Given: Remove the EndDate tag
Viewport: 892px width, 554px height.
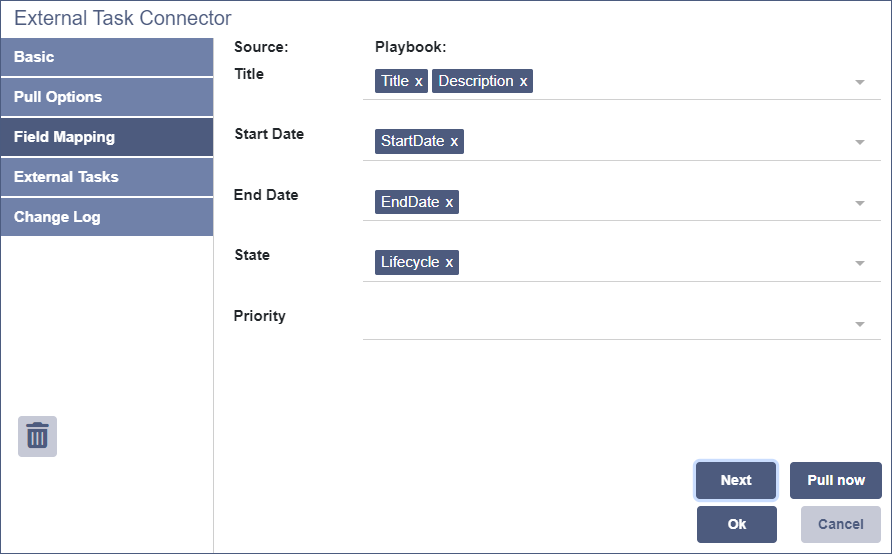Looking at the screenshot, I should (449, 202).
